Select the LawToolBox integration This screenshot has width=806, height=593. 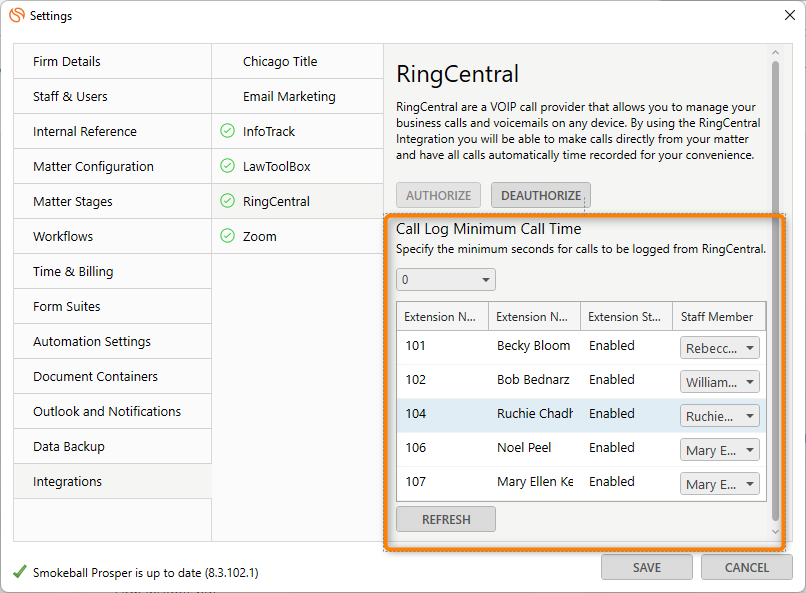point(298,166)
